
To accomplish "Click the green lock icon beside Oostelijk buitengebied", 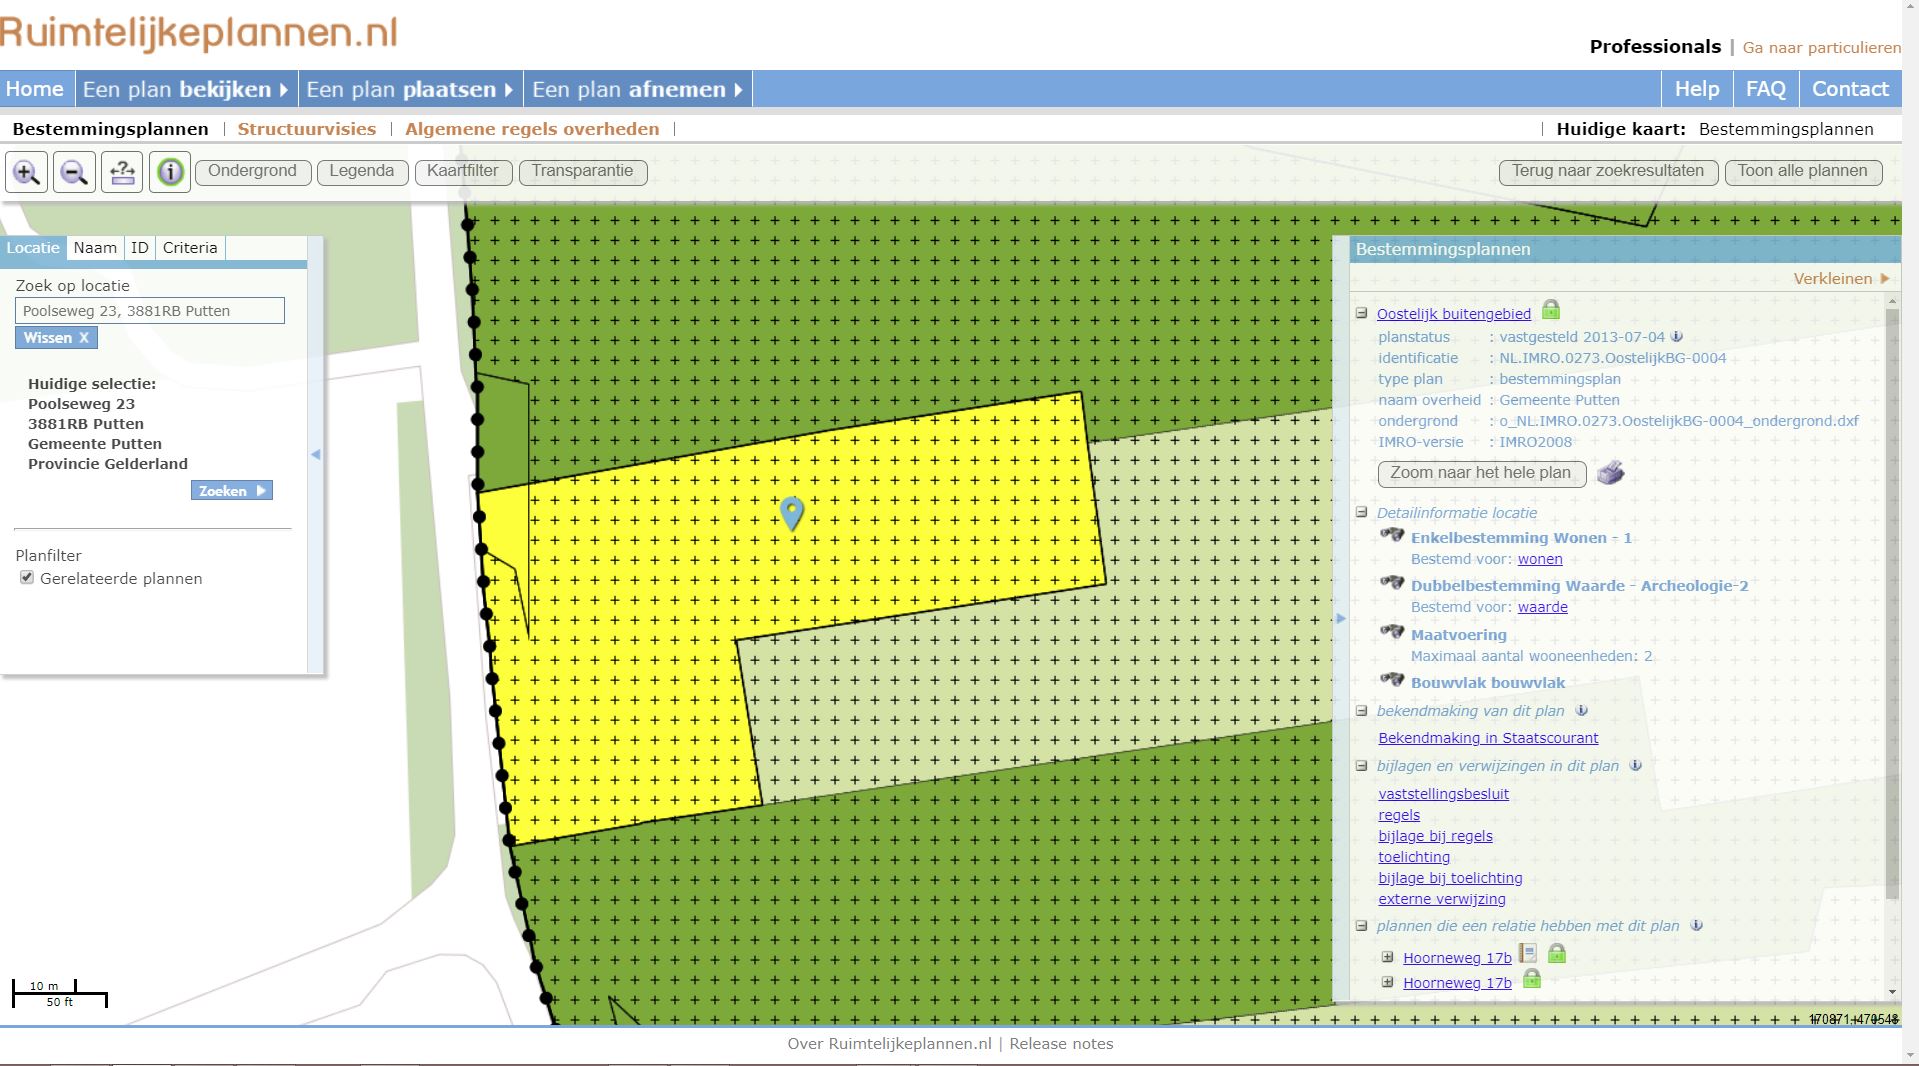I will point(1550,310).
